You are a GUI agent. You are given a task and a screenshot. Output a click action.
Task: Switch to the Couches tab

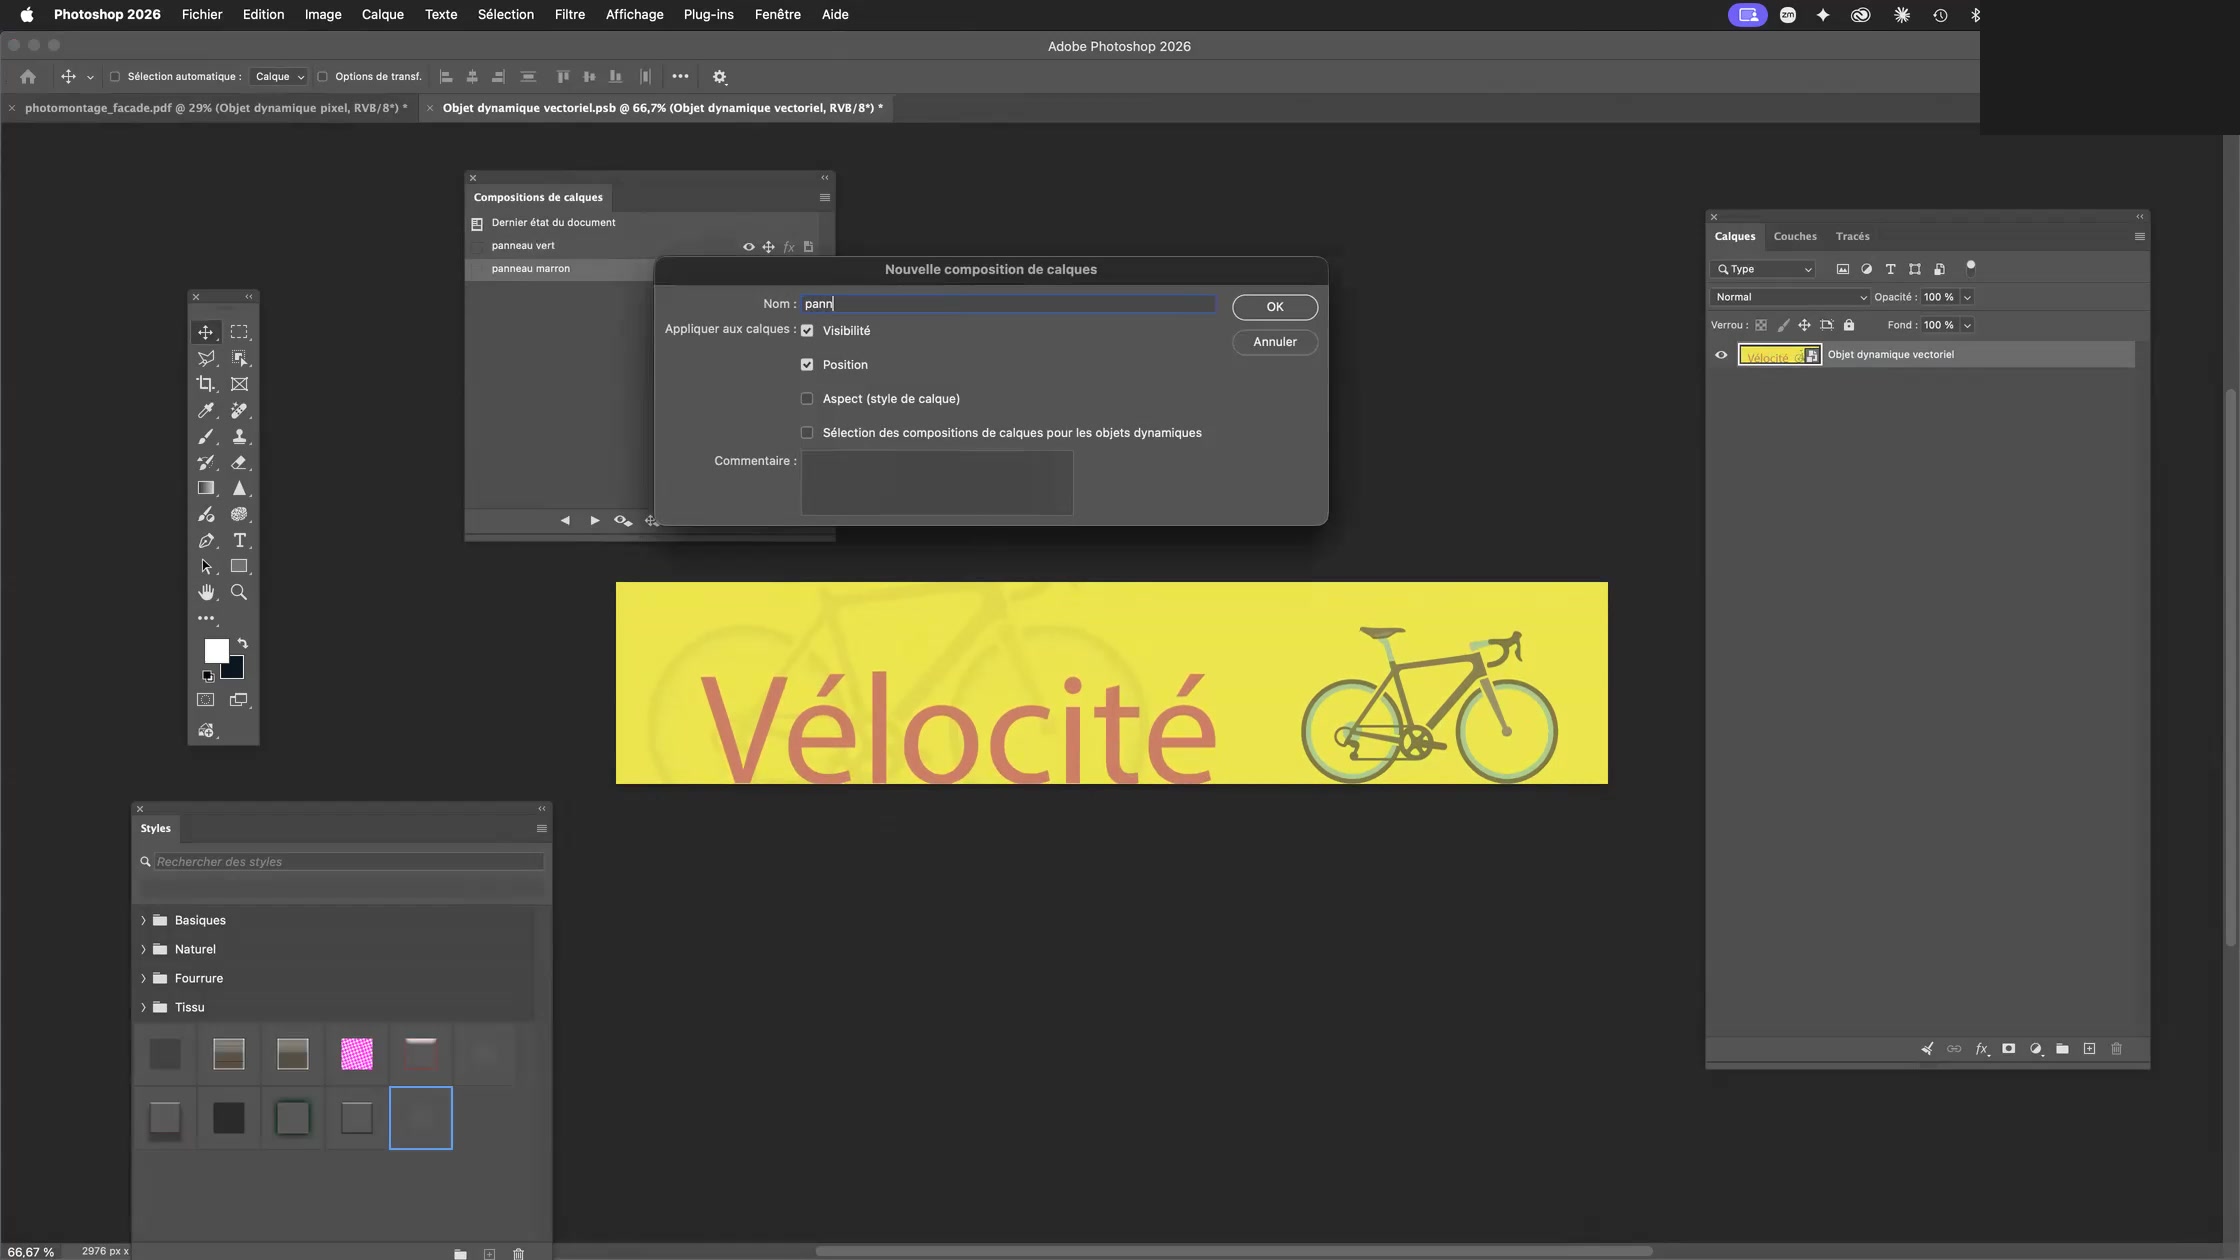(1795, 236)
